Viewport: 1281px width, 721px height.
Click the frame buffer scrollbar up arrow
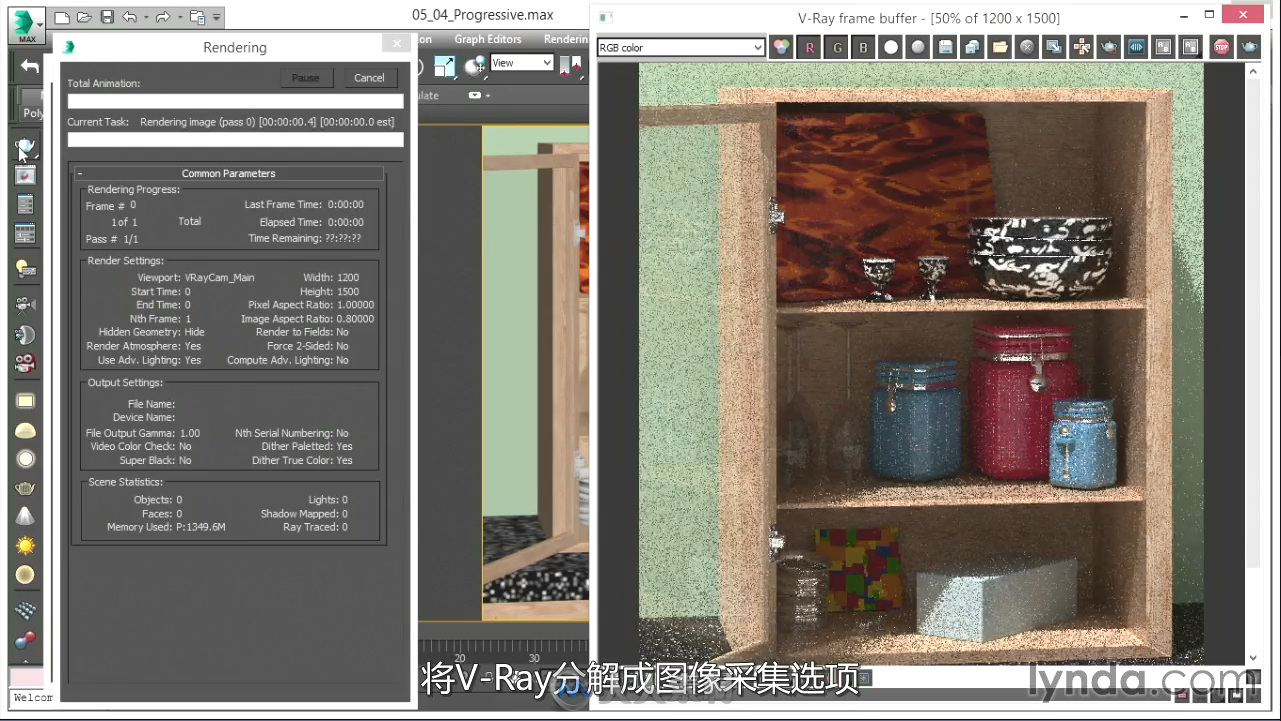pyautogui.click(x=1254, y=72)
